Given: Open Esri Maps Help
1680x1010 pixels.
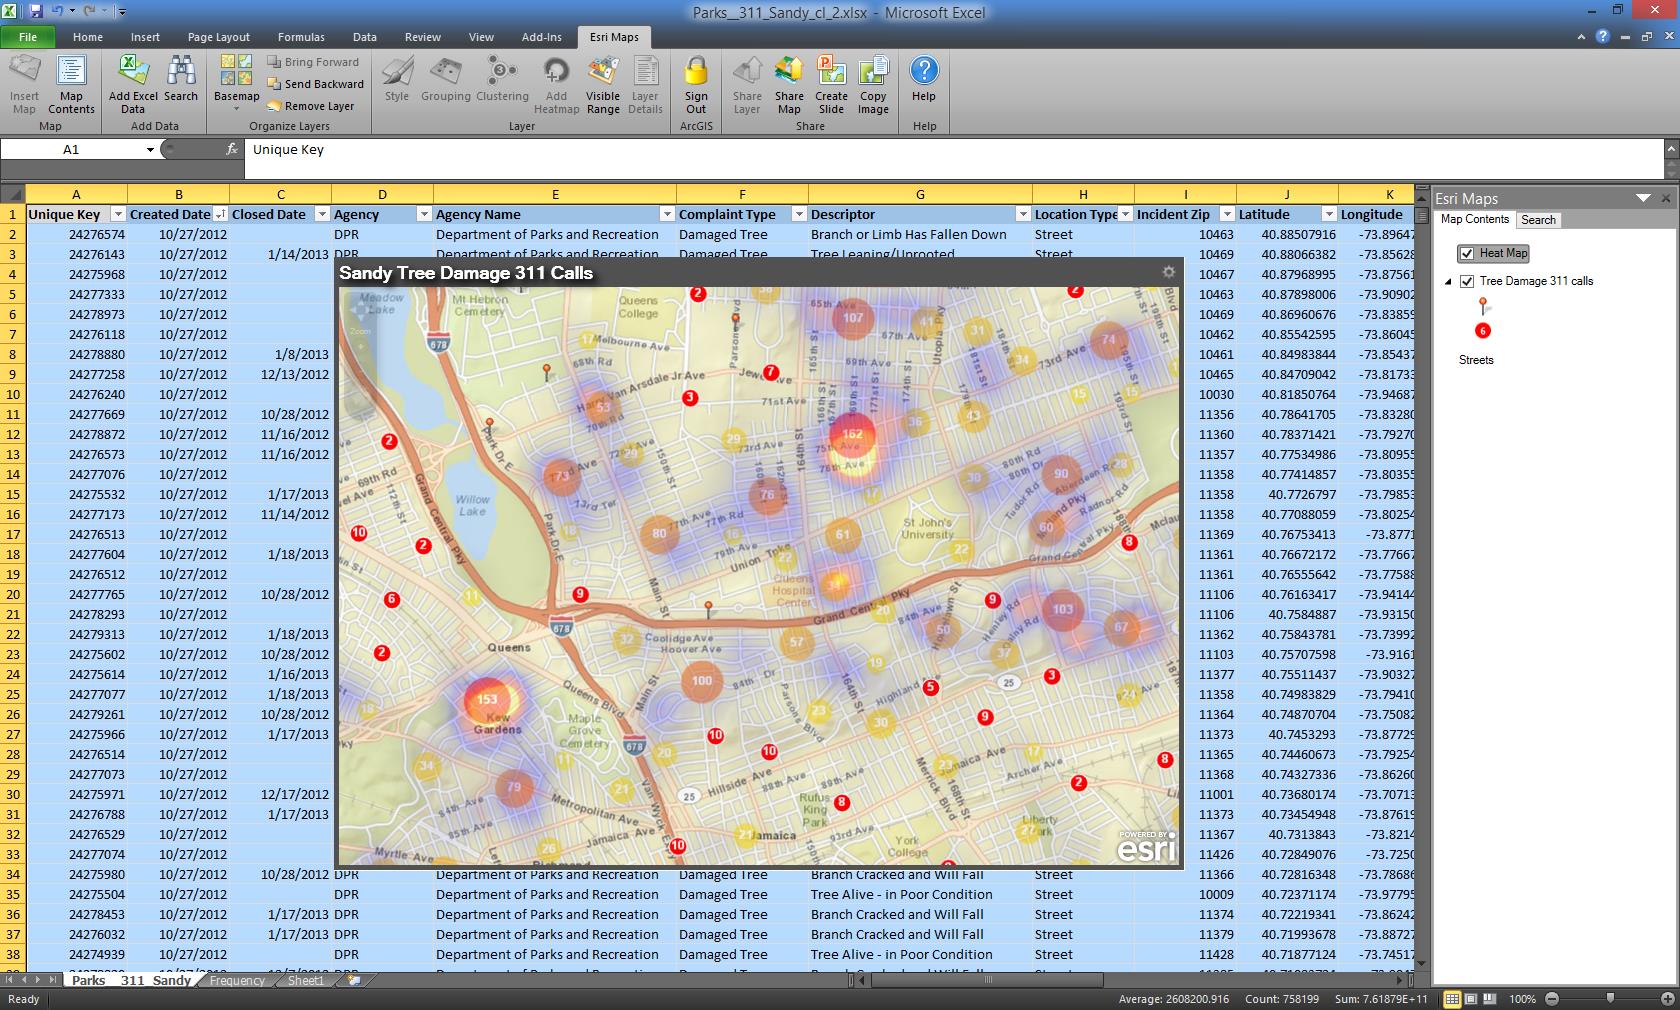Looking at the screenshot, I should click(924, 80).
